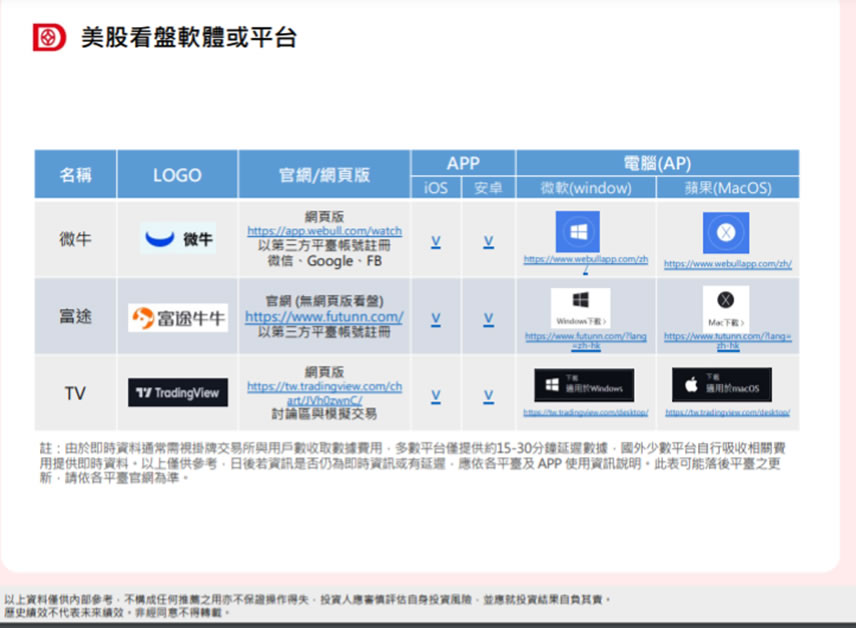Click the TradingView logo image
This screenshot has height=628, width=856.
coord(178,393)
